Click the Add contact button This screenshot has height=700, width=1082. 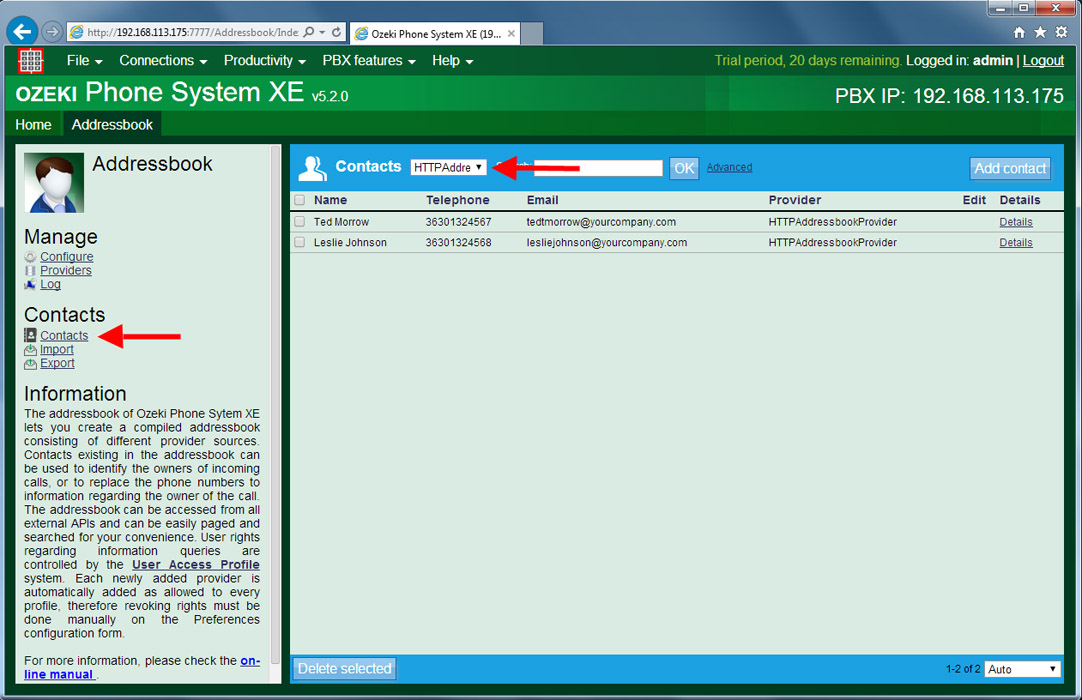pos(1010,168)
